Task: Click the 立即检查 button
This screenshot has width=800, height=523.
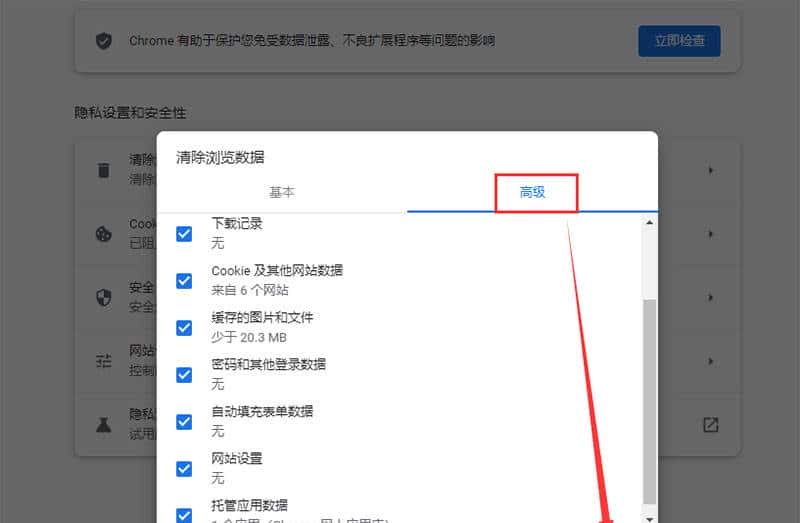Action: (679, 41)
